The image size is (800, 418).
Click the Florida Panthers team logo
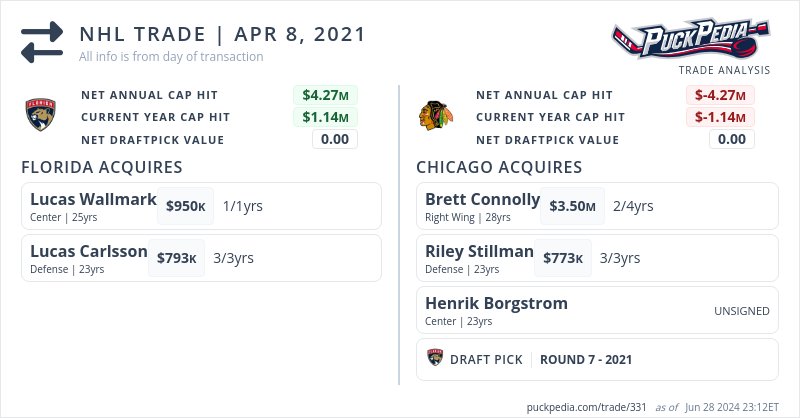click(x=42, y=116)
